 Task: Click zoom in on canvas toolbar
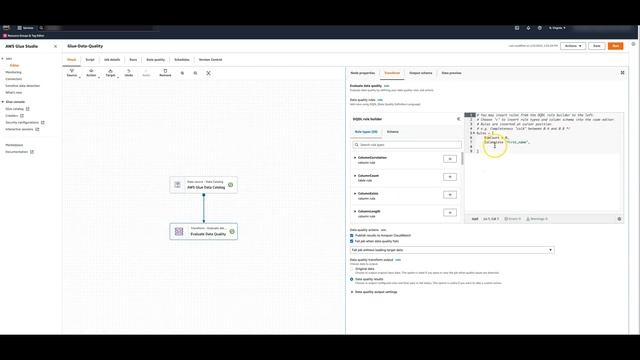(182, 73)
